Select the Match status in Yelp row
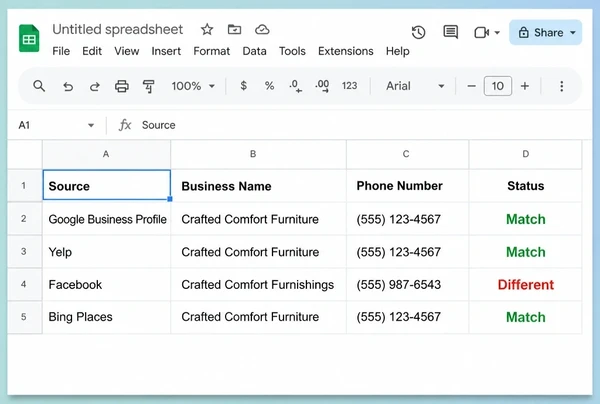 (x=525, y=252)
